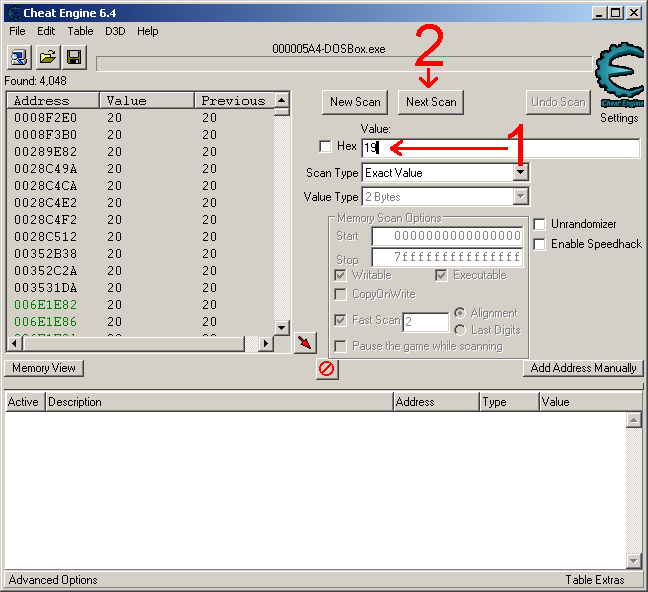Open the File menu
Image resolution: width=648 pixels, height=592 pixels.
[x=17, y=31]
